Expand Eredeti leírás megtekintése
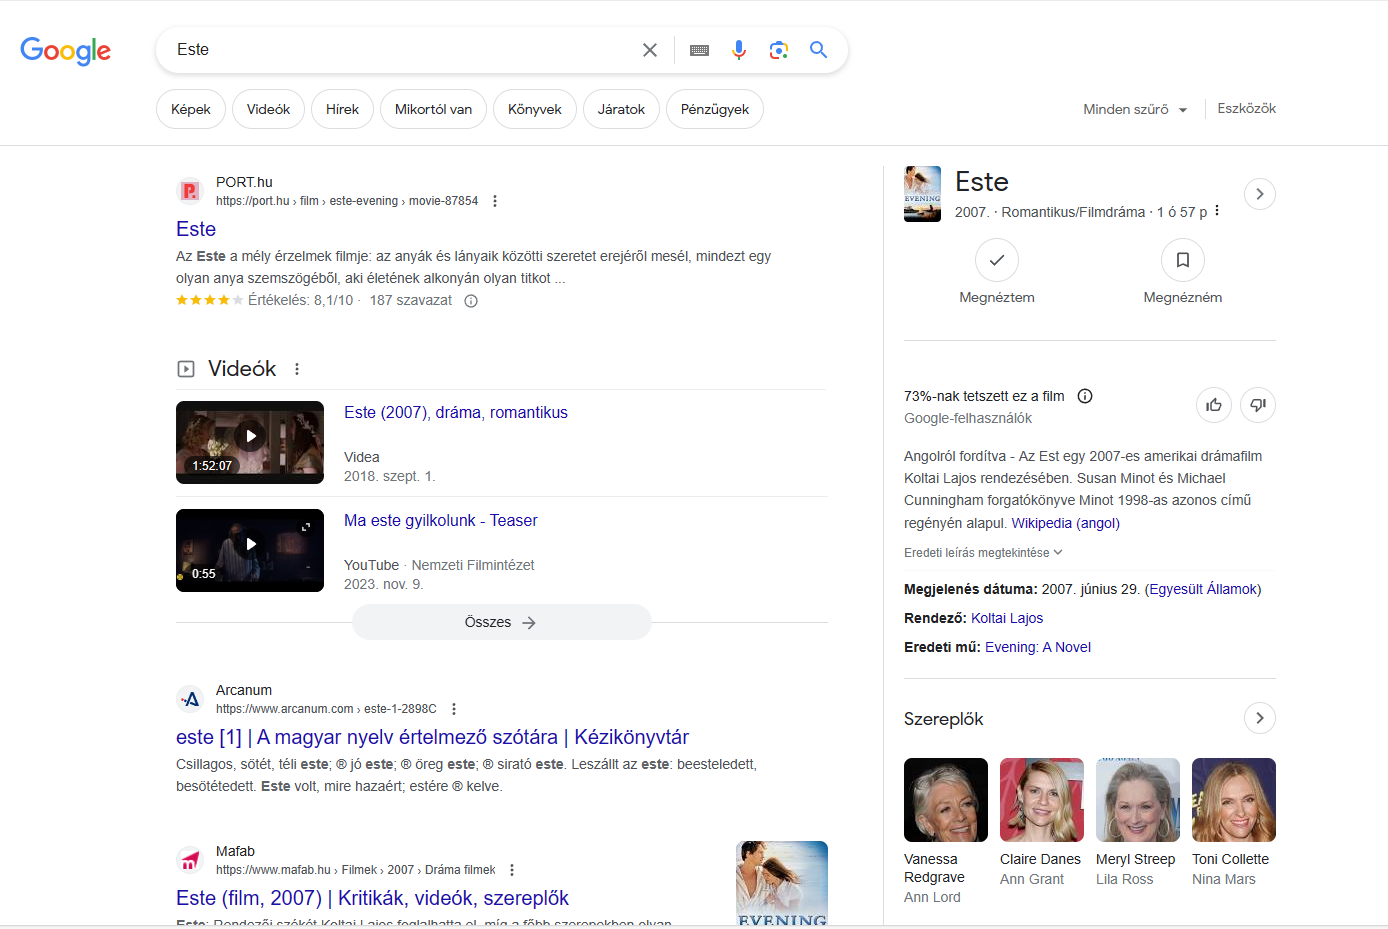Viewport: 1388px width, 929px height. 983,553
